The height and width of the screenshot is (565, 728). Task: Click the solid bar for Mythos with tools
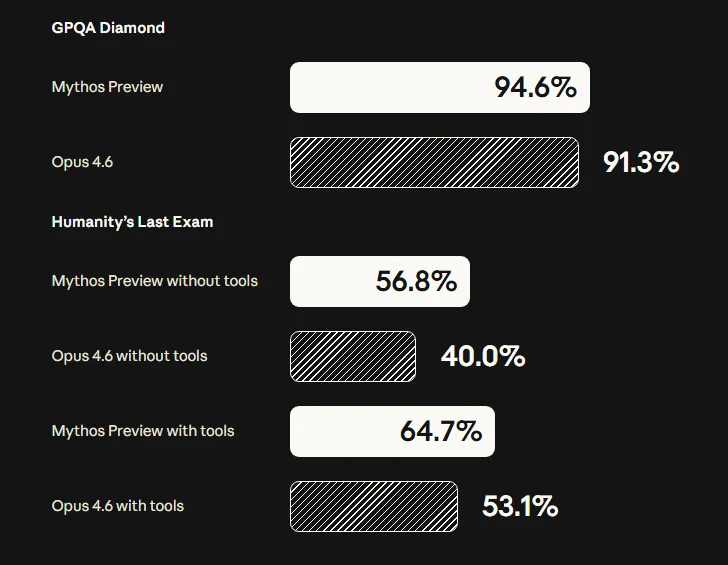coord(342,432)
